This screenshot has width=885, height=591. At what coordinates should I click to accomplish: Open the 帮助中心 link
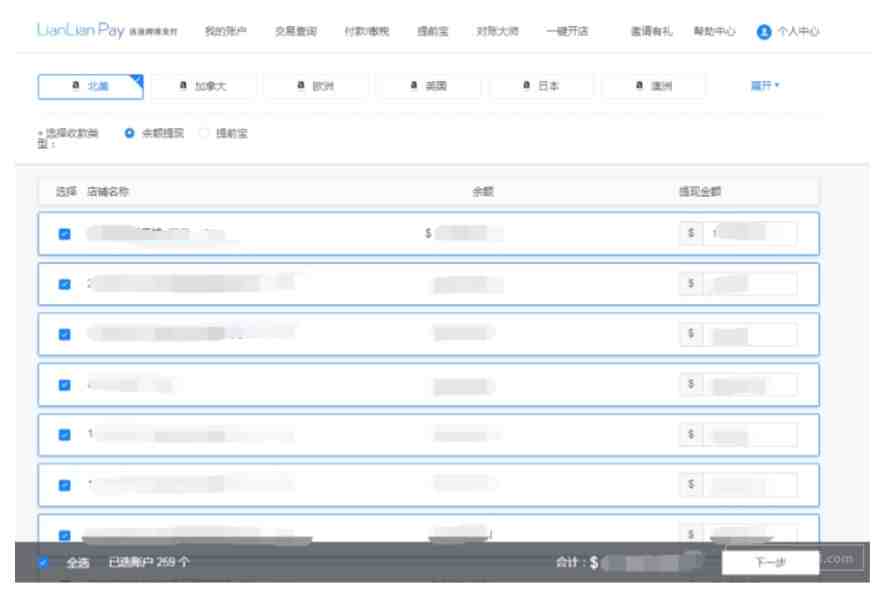pos(715,31)
